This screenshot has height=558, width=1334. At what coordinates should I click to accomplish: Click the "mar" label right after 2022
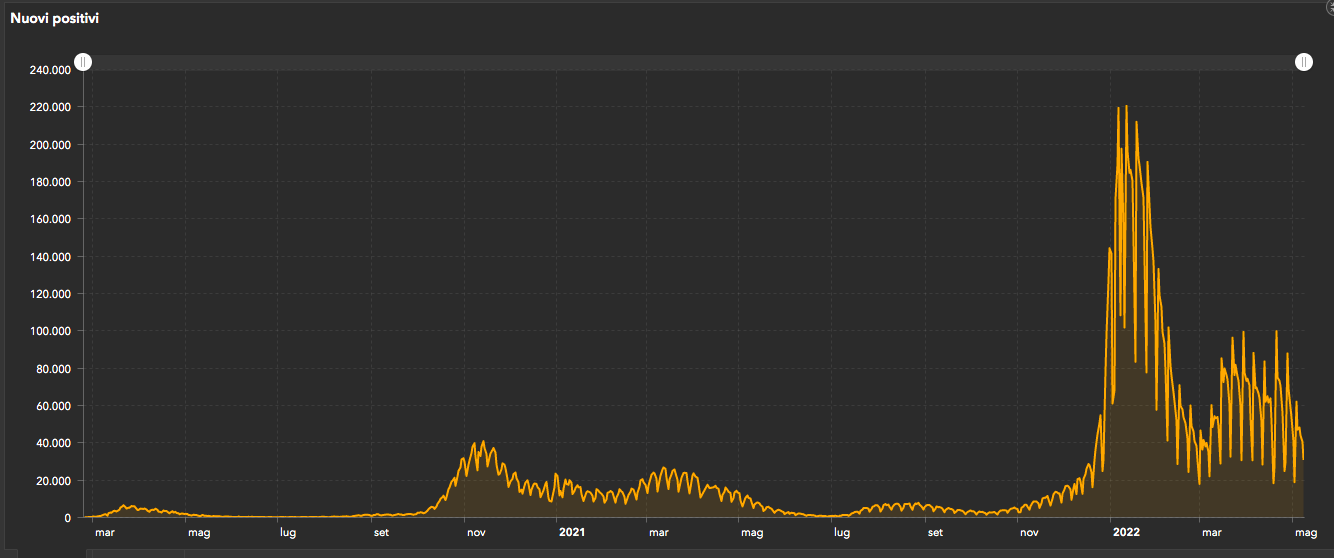(x=1211, y=533)
